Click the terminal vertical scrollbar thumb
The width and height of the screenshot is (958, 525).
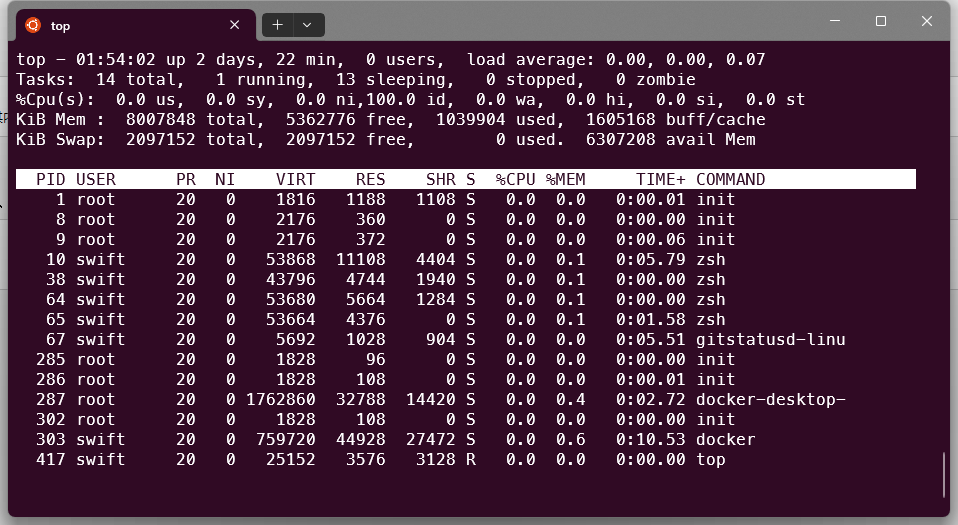tap(944, 475)
